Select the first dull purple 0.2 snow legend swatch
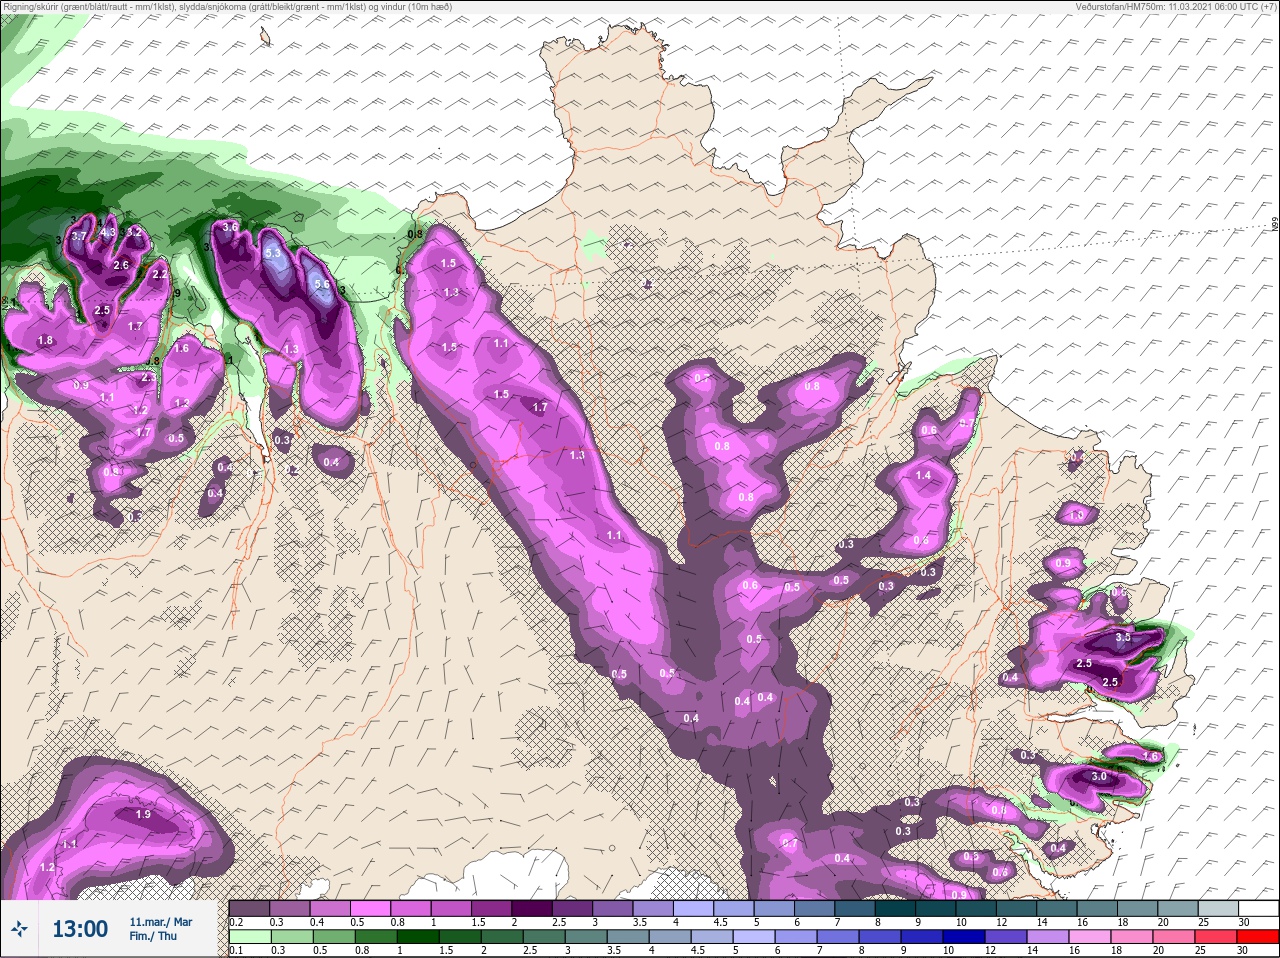This screenshot has height=958, width=1280. (249, 908)
